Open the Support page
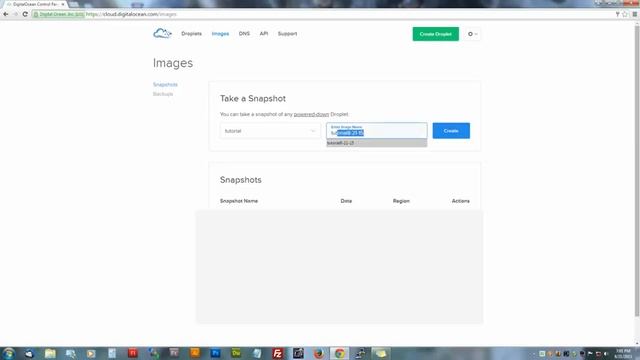 [x=287, y=34]
